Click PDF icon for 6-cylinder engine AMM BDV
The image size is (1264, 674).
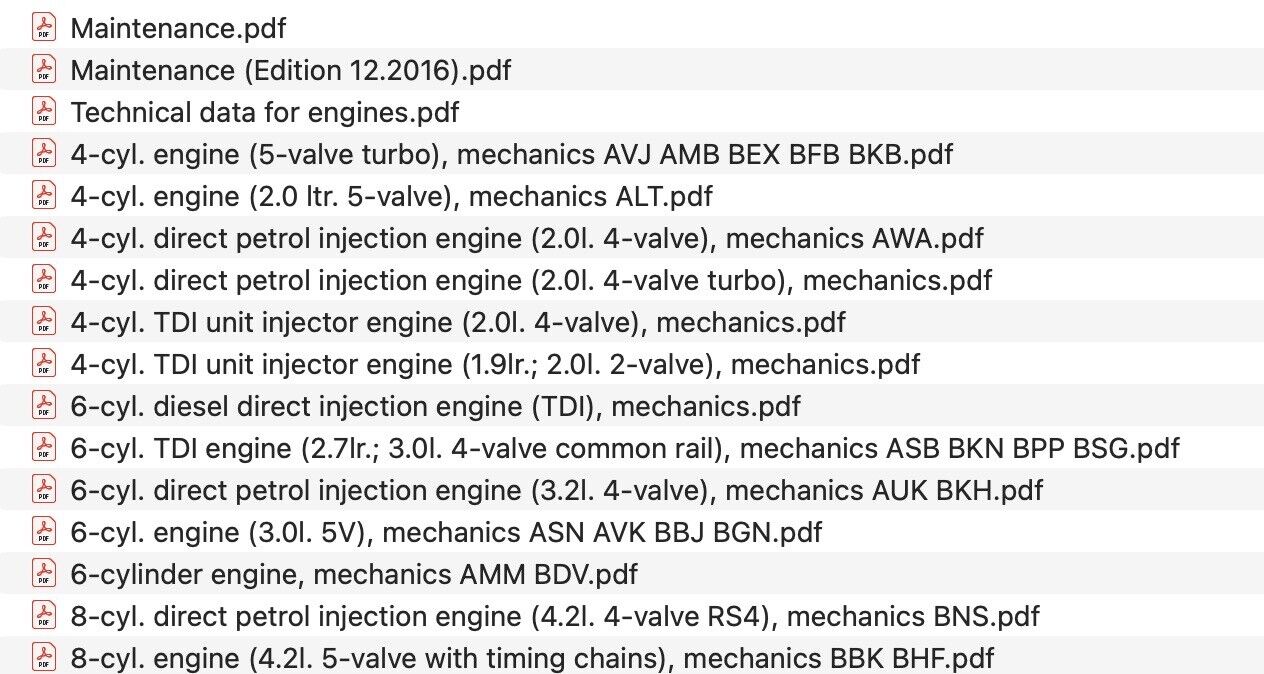tap(43, 574)
